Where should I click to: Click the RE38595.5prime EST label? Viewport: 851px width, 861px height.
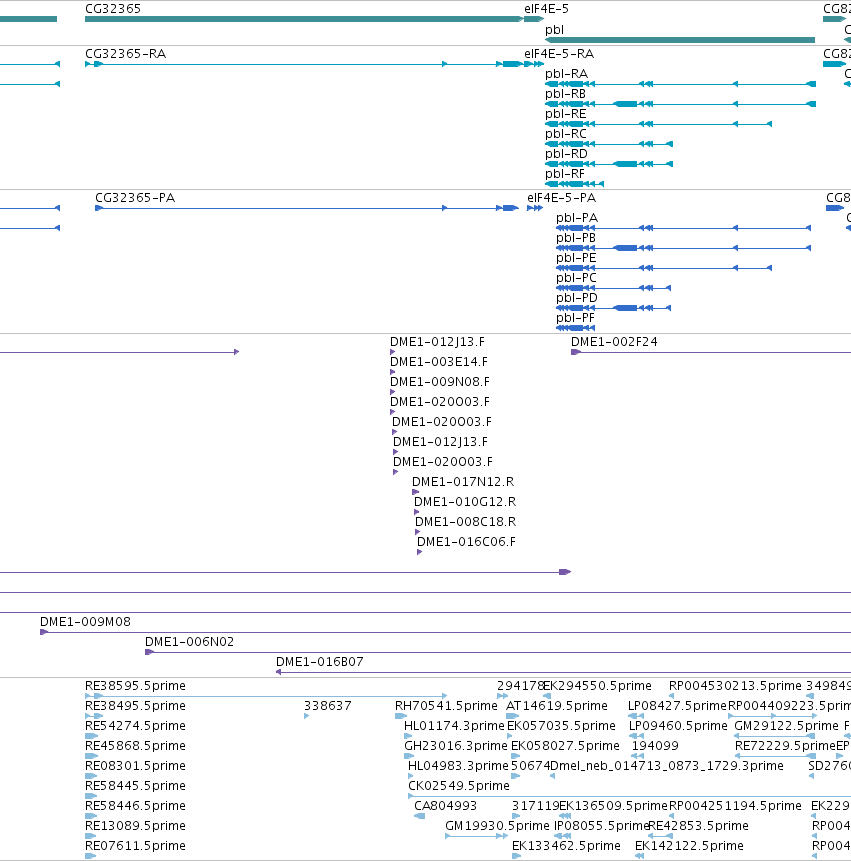[135, 686]
